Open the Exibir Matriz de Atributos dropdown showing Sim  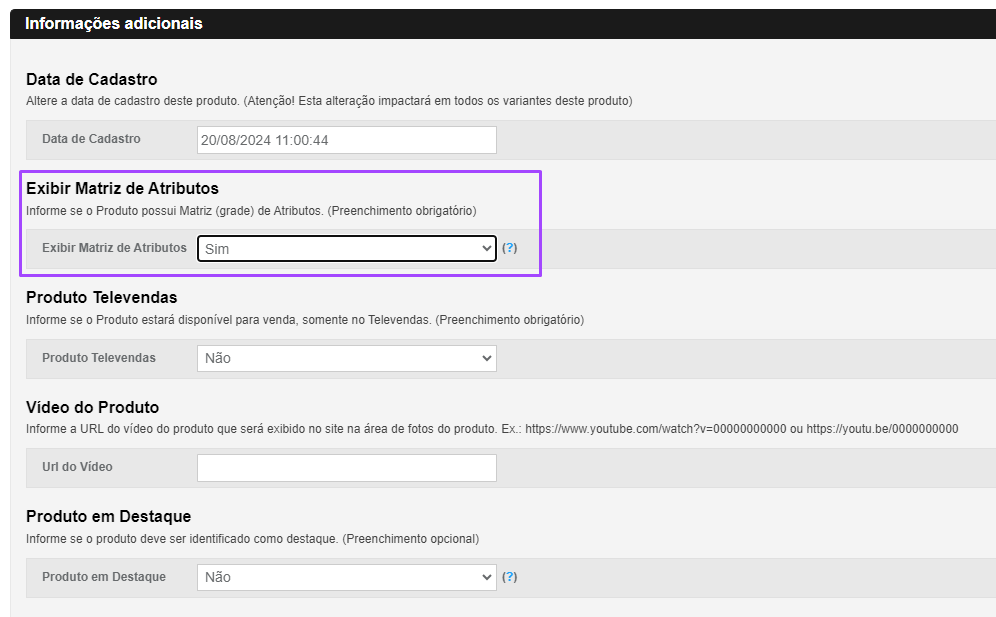pyautogui.click(x=347, y=248)
